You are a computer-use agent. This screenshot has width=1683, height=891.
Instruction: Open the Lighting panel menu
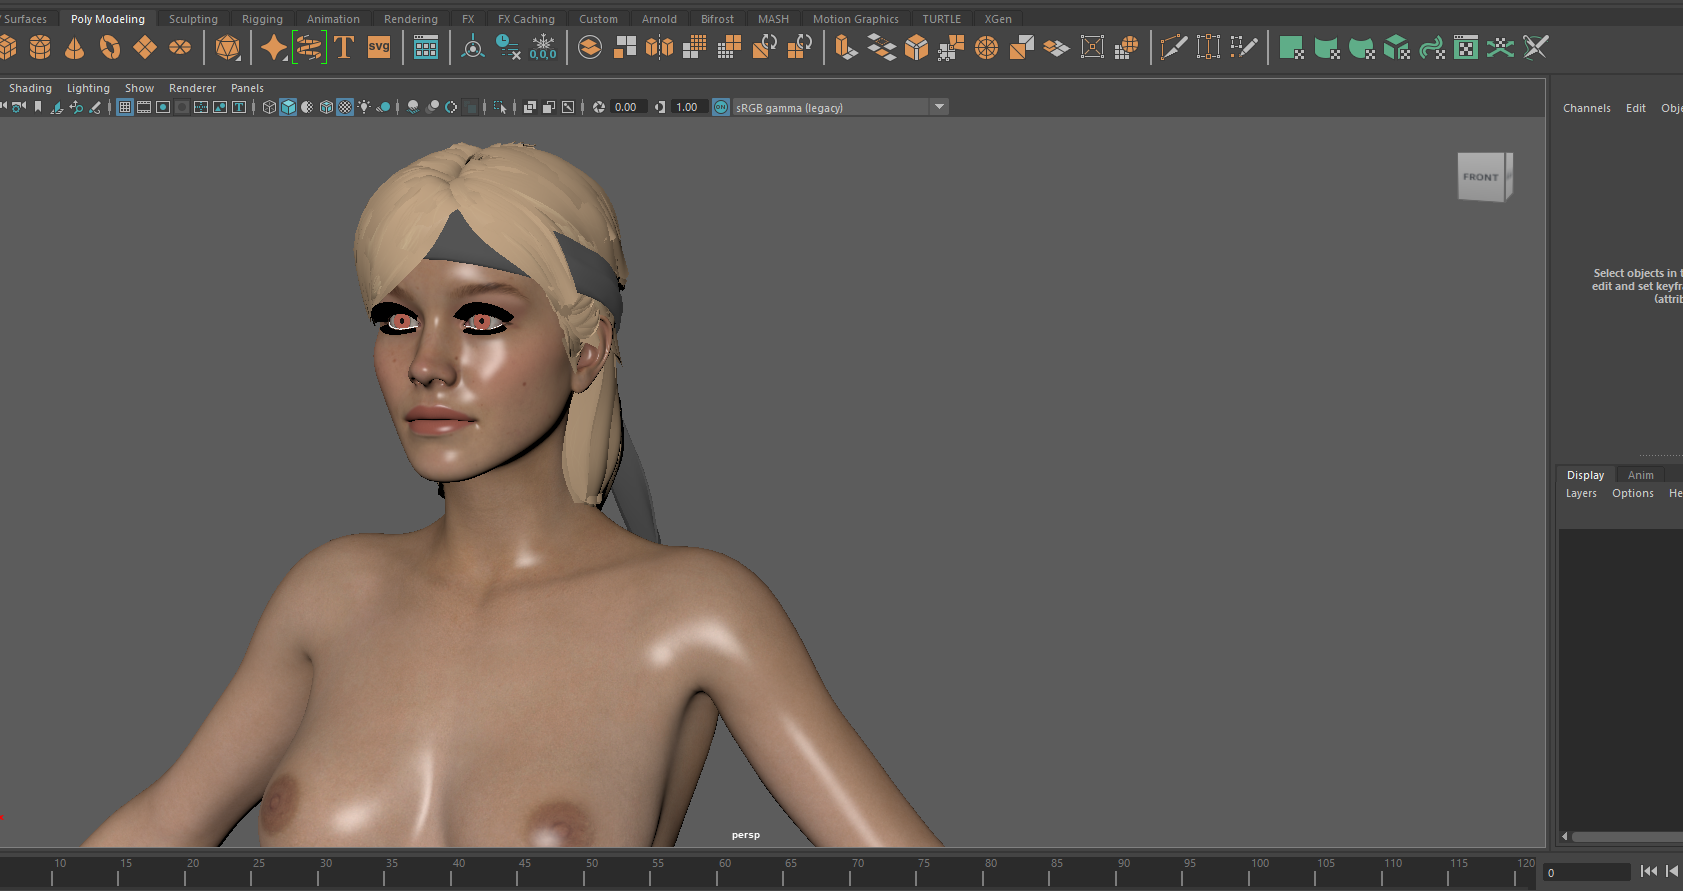(x=88, y=88)
